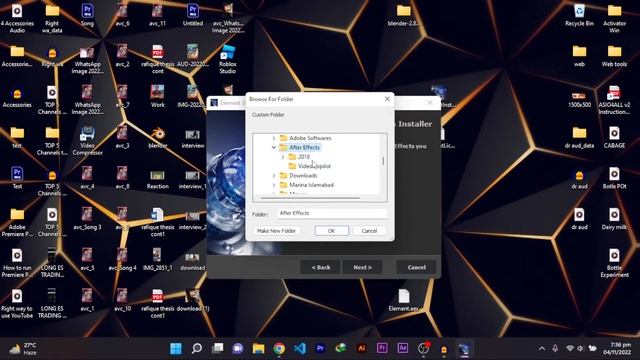Select the 4 Accessories Audio file
Viewport: 640px width, 360px height.
click(17, 18)
